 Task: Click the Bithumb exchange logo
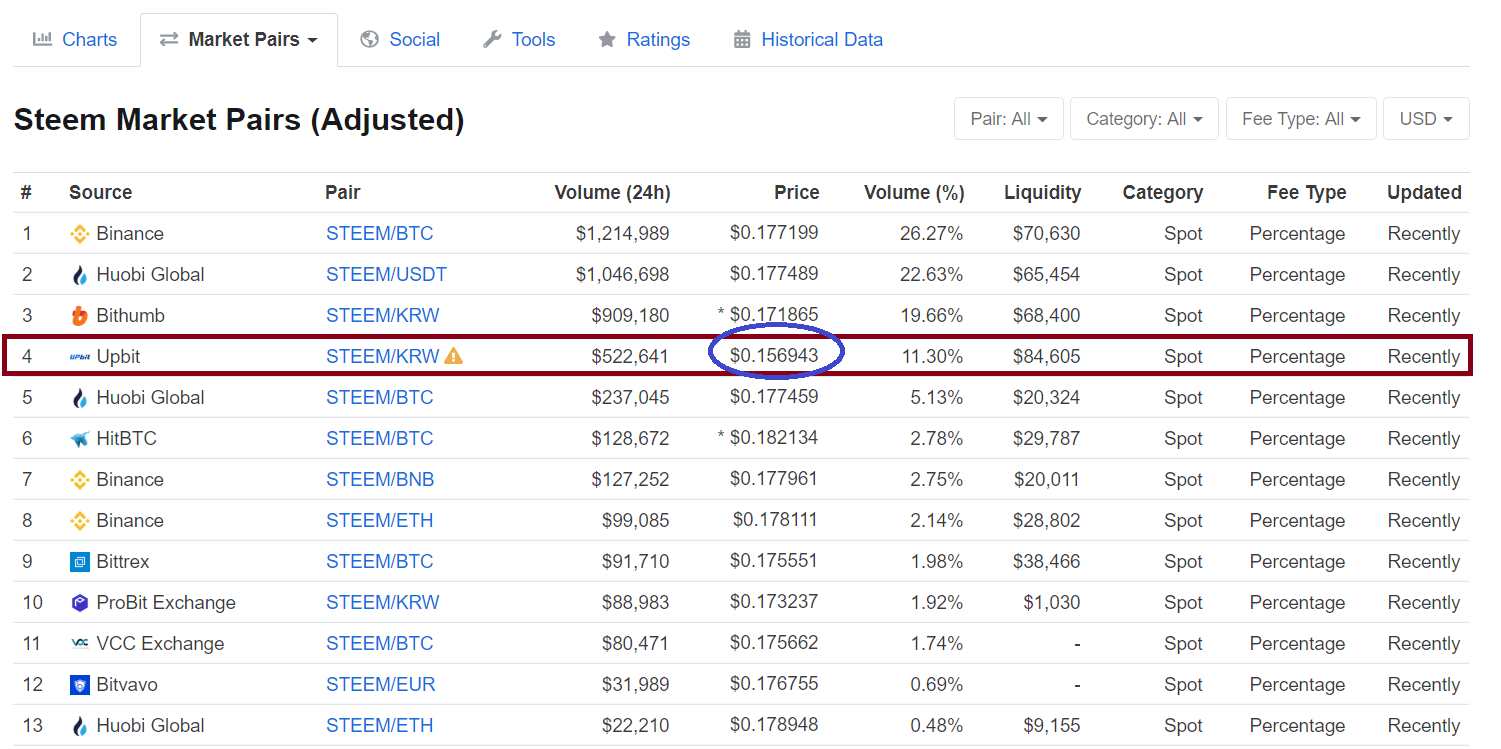click(80, 316)
